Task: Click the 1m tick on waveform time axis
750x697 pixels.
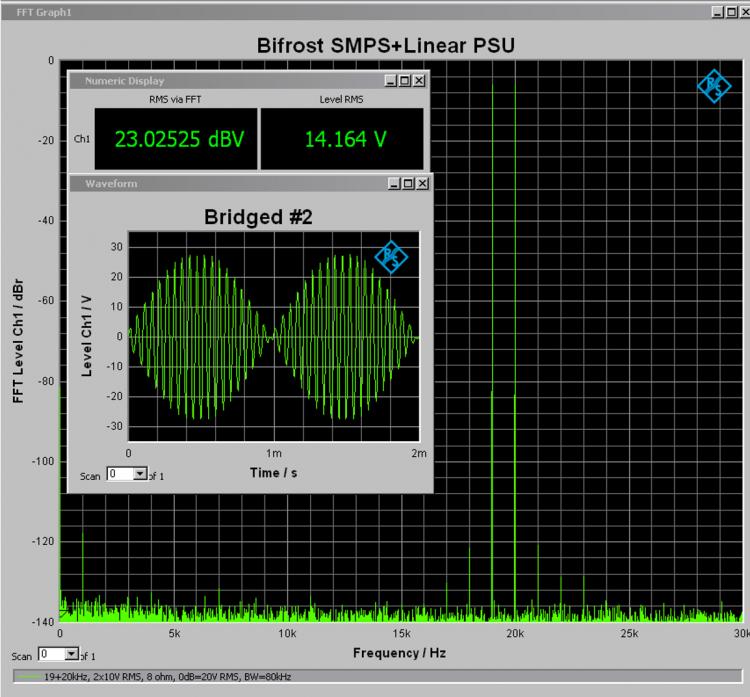Action: click(274, 453)
